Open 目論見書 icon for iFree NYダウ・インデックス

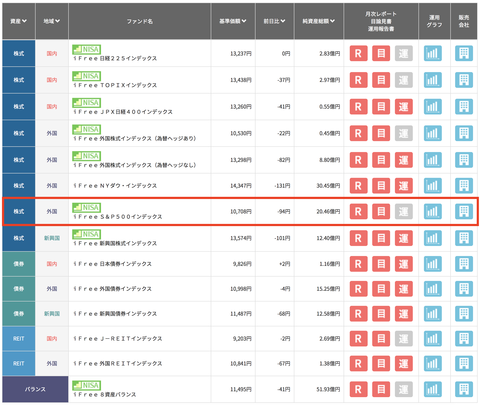coord(381,186)
